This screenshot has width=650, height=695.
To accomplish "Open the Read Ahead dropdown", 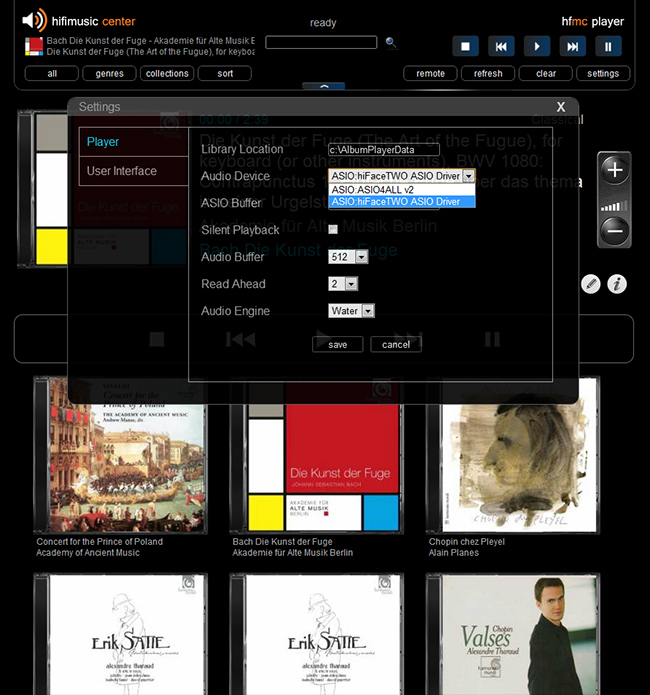I will click(343, 284).
